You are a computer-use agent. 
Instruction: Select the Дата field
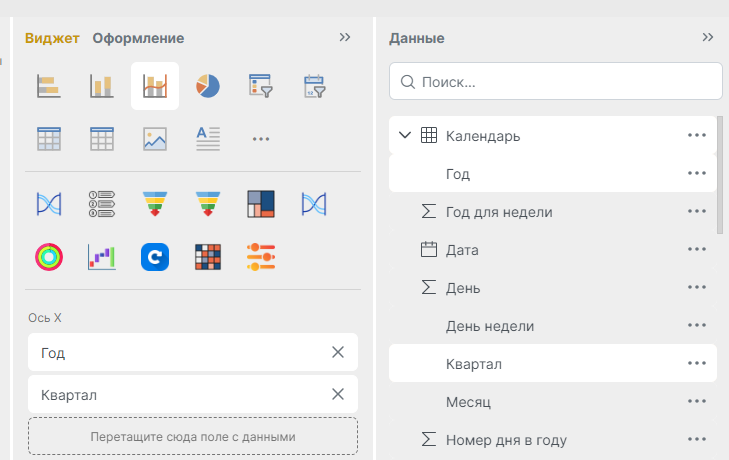[553, 250]
